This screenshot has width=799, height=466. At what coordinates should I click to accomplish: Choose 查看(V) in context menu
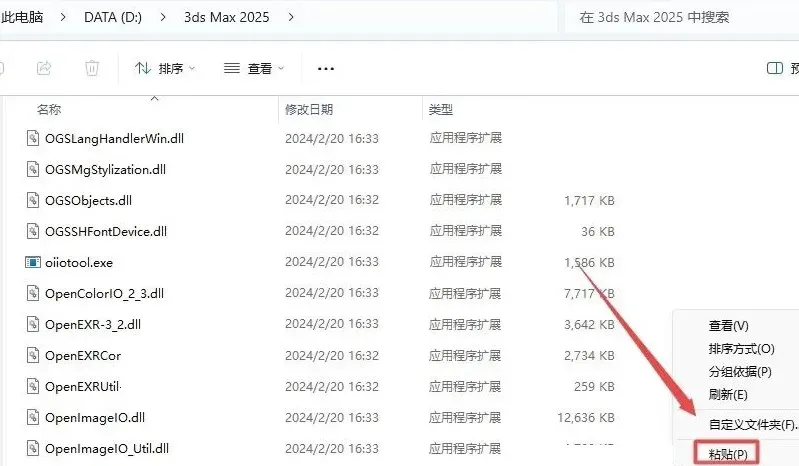728,326
